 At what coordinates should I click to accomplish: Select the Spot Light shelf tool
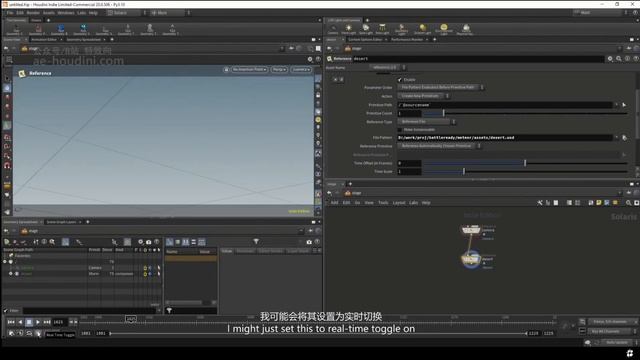pyautogui.click(x=366, y=29)
